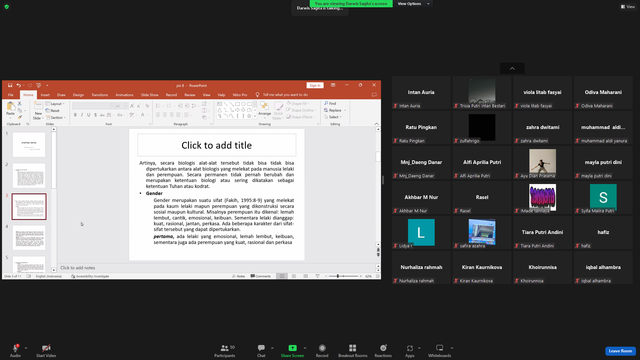
Task: Click the Format Painter brush icon
Action: click(20, 117)
